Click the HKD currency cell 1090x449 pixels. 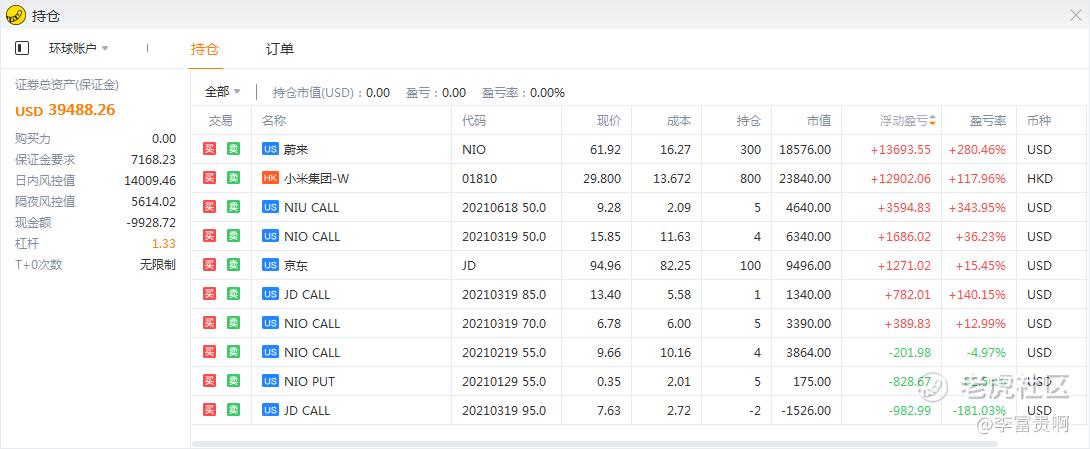click(1039, 179)
